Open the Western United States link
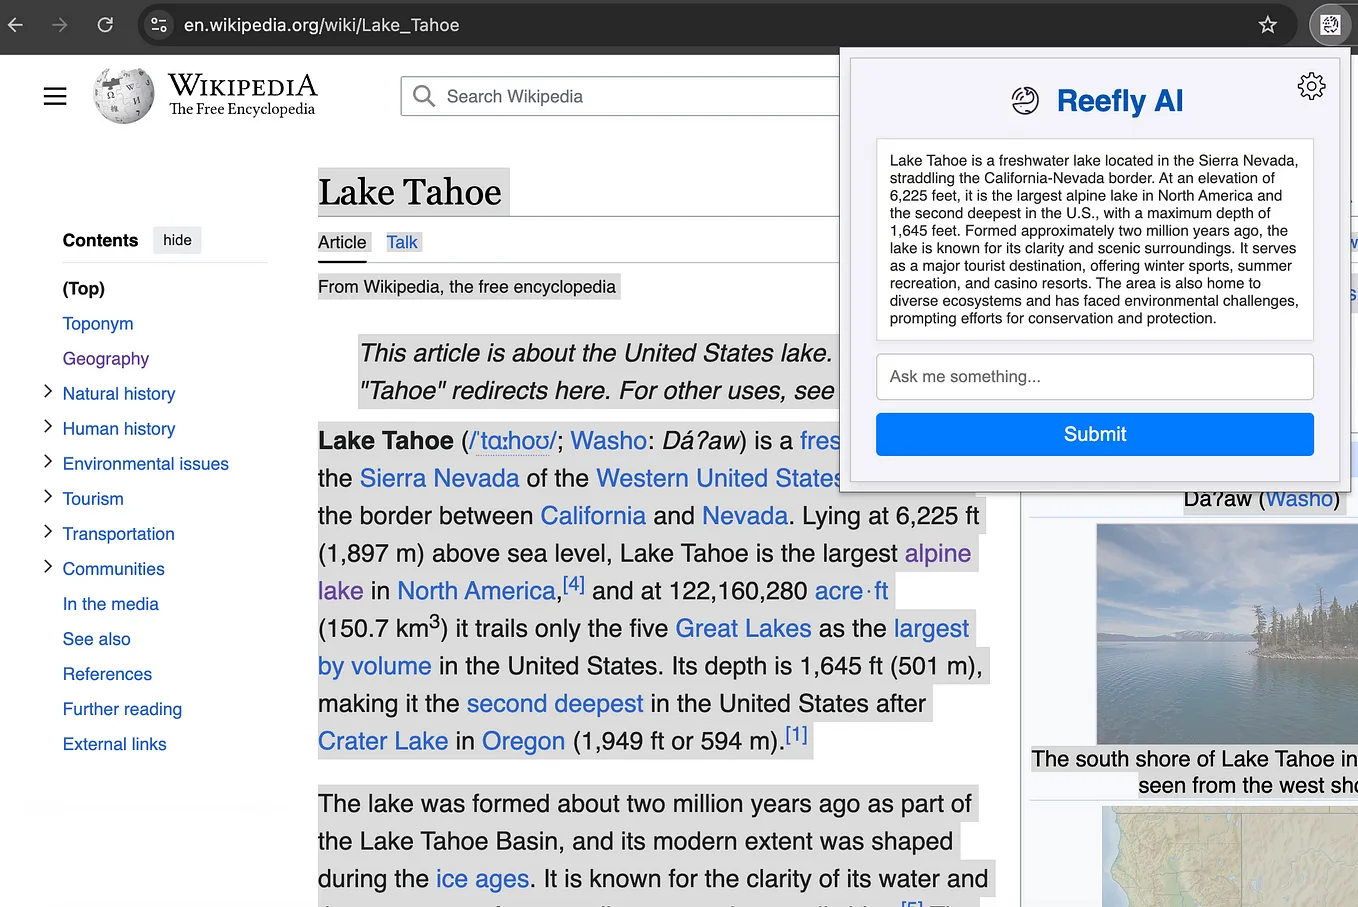This screenshot has height=907, width=1358. coord(718,478)
